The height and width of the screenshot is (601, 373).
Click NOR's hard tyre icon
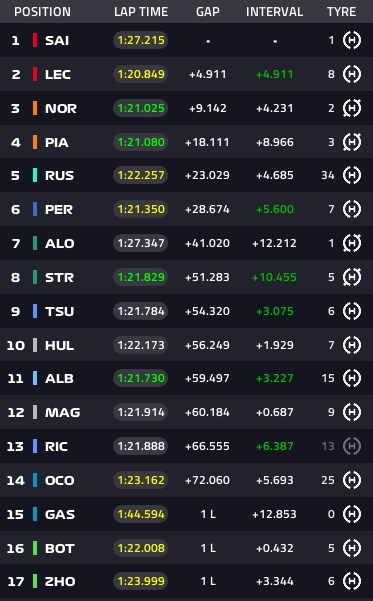click(x=352, y=108)
